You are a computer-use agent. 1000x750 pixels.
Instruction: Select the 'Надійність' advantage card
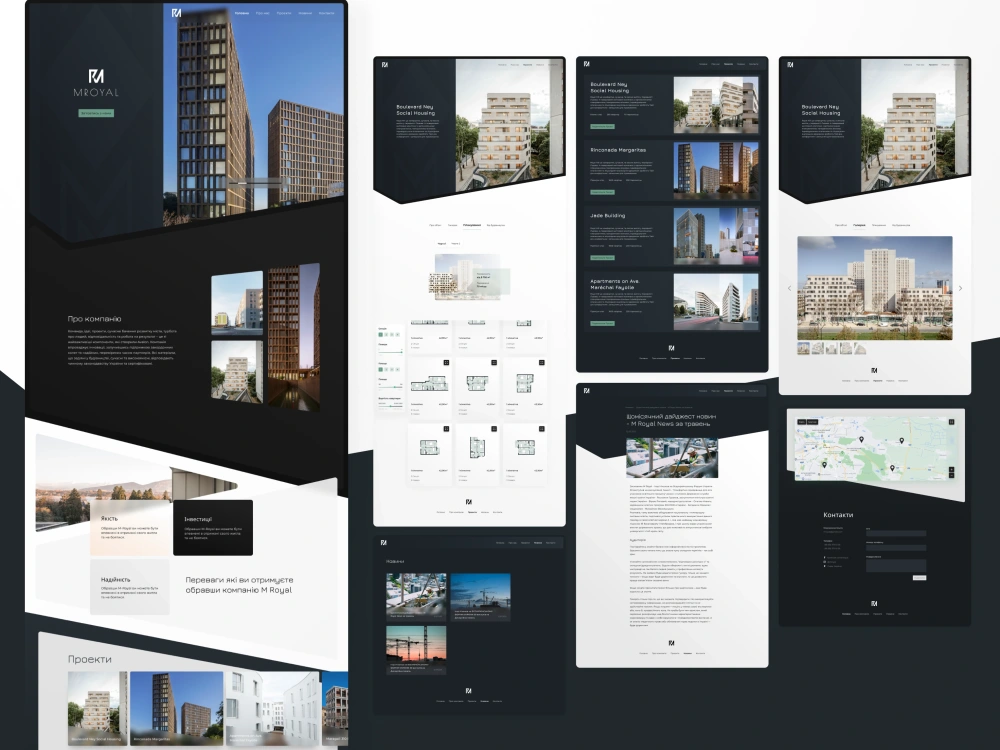[x=130, y=587]
